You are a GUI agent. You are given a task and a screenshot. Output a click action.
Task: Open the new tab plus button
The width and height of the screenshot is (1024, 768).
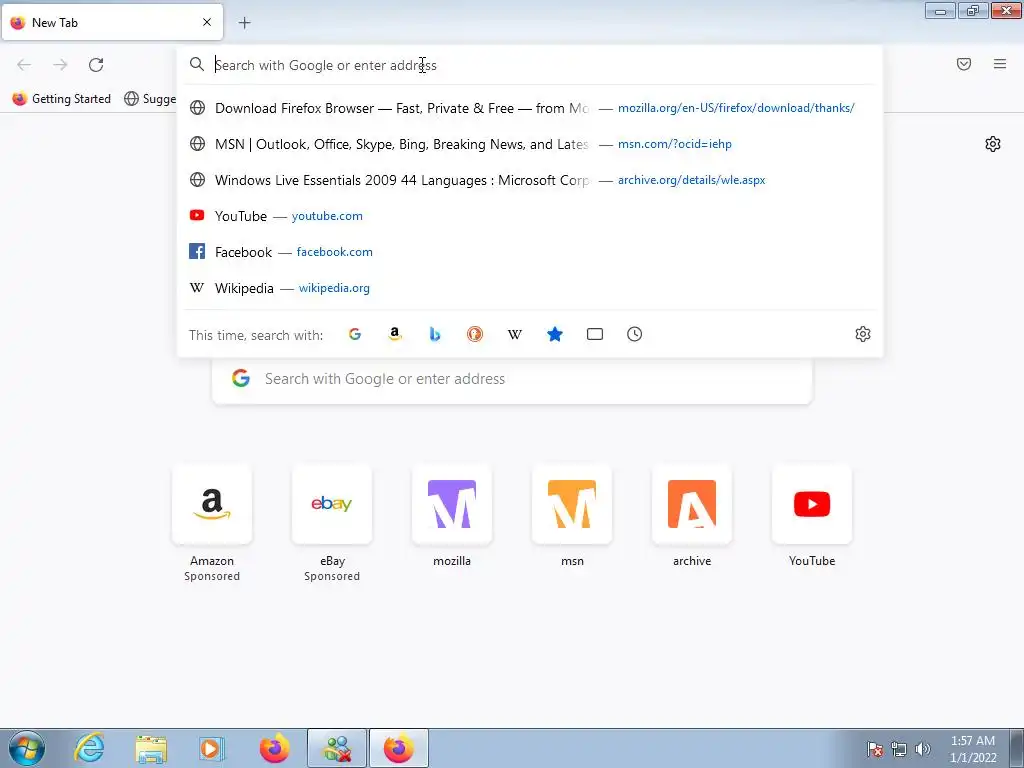click(244, 23)
